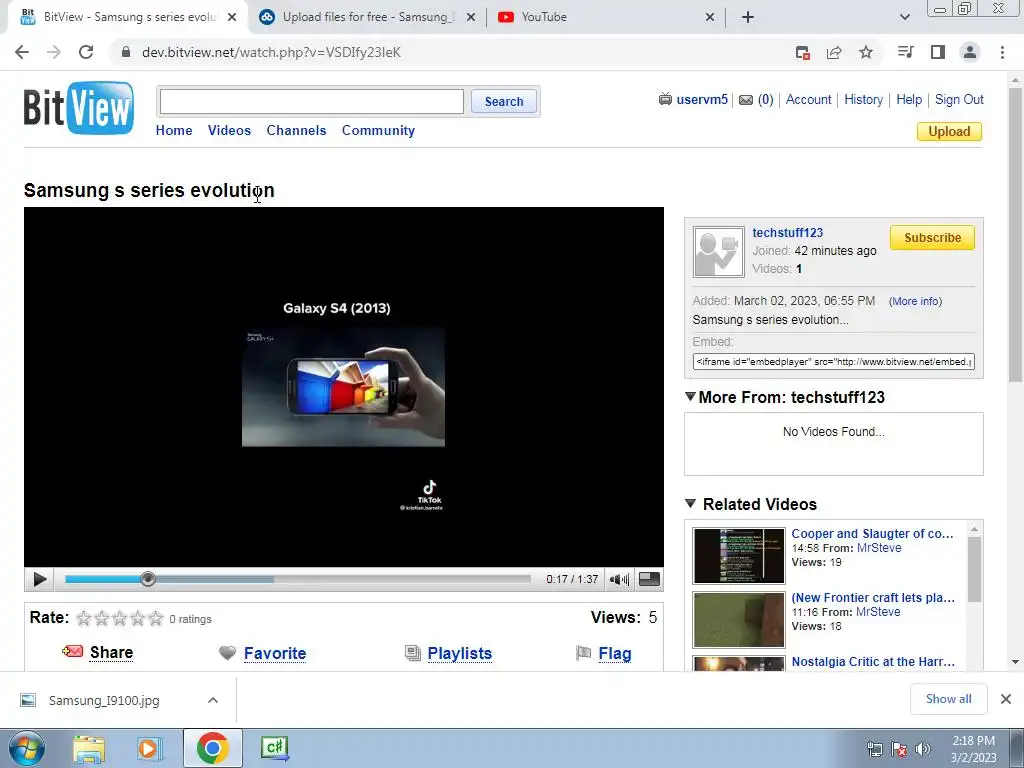The image size is (1024, 768).
Task: Open New Frontier craft related video title
Action: click(873, 598)
